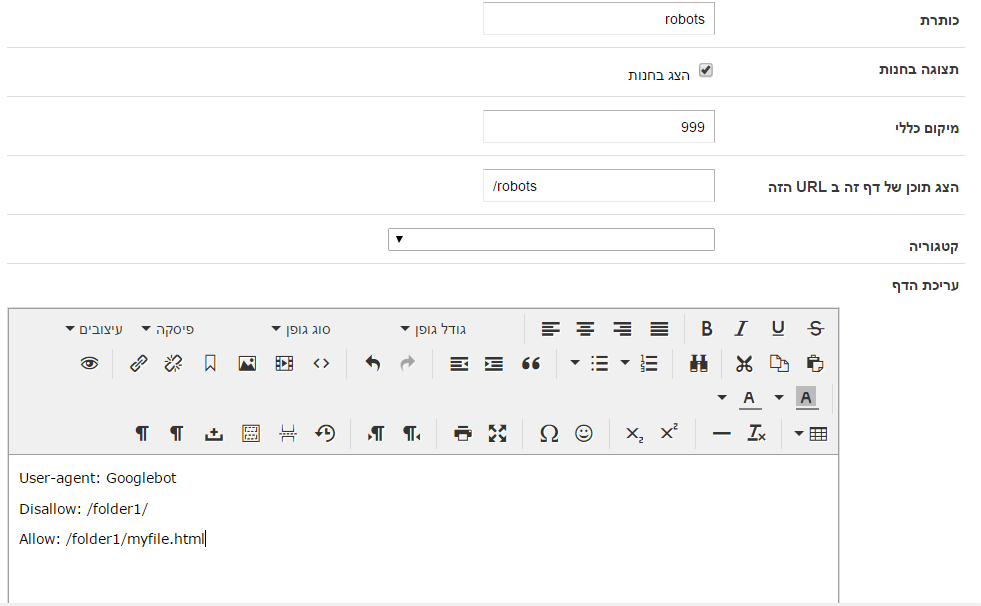Restore the last draft
The image size is (981, 606).
[x=325, y=433]
